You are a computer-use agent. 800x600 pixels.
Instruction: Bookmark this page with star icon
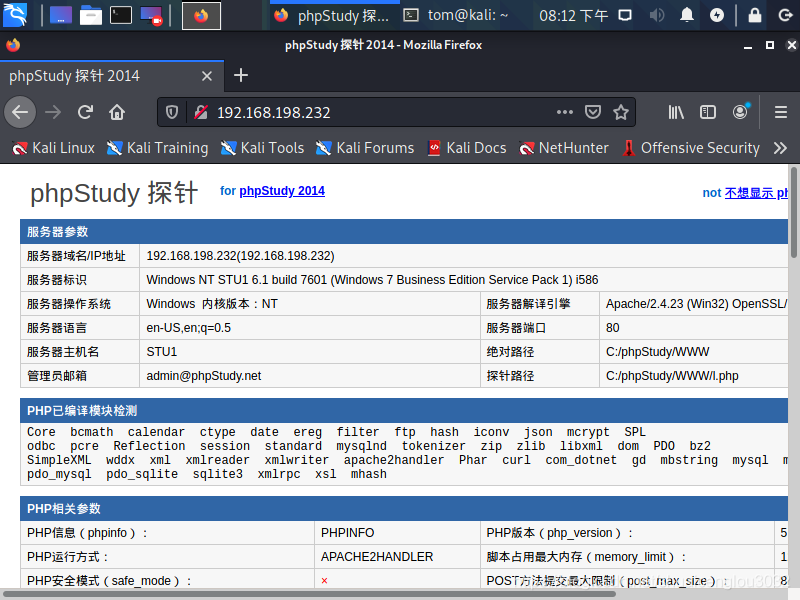click(x=621, y=112)
